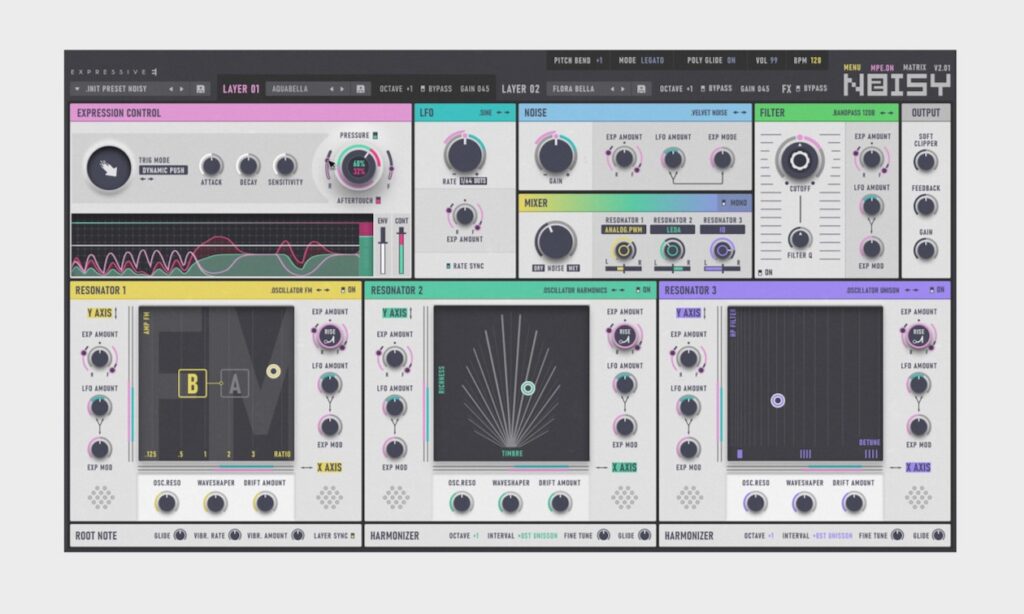Click the Resonator 1 Rise icon knob
1024x614 pixels.
(x=330, y=336)
